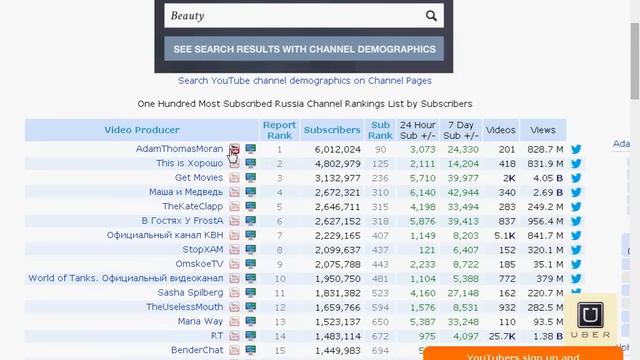Click monitor icon for TheUselessMouth
This screenshot has width=640, height=360.
coord(251,307)
